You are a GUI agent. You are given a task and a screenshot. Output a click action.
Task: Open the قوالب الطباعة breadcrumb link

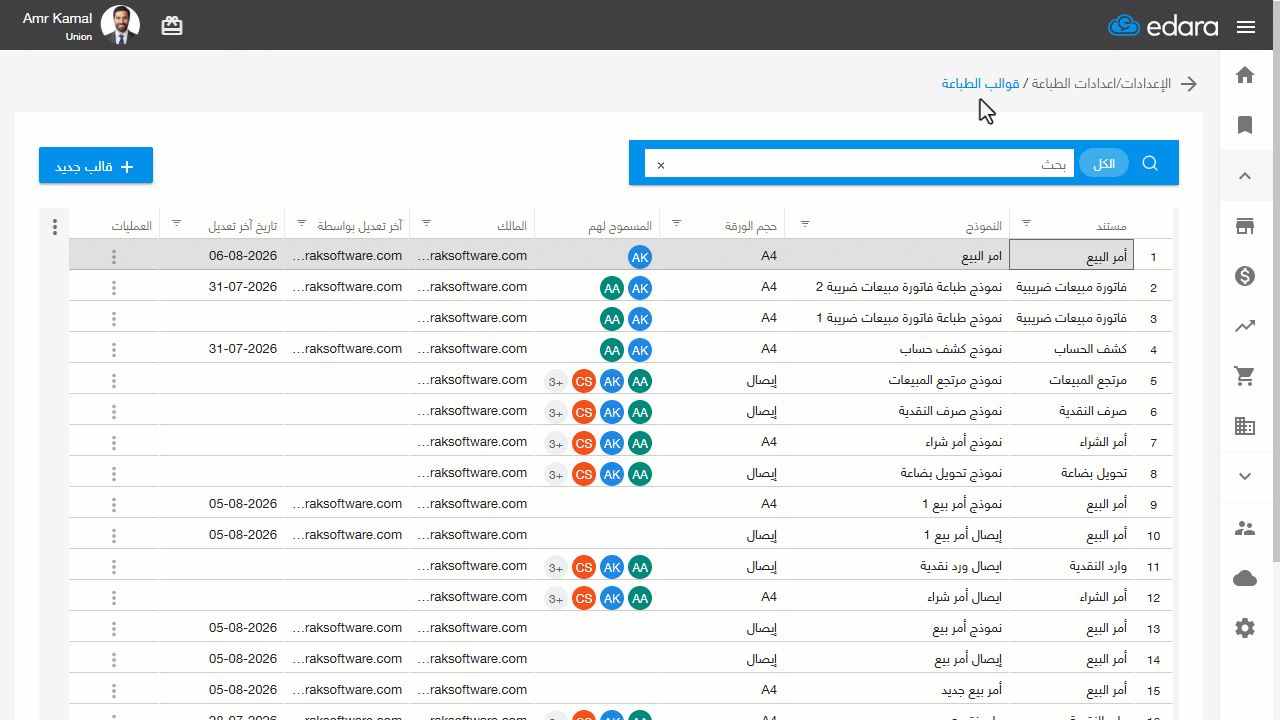coord(981,84)
